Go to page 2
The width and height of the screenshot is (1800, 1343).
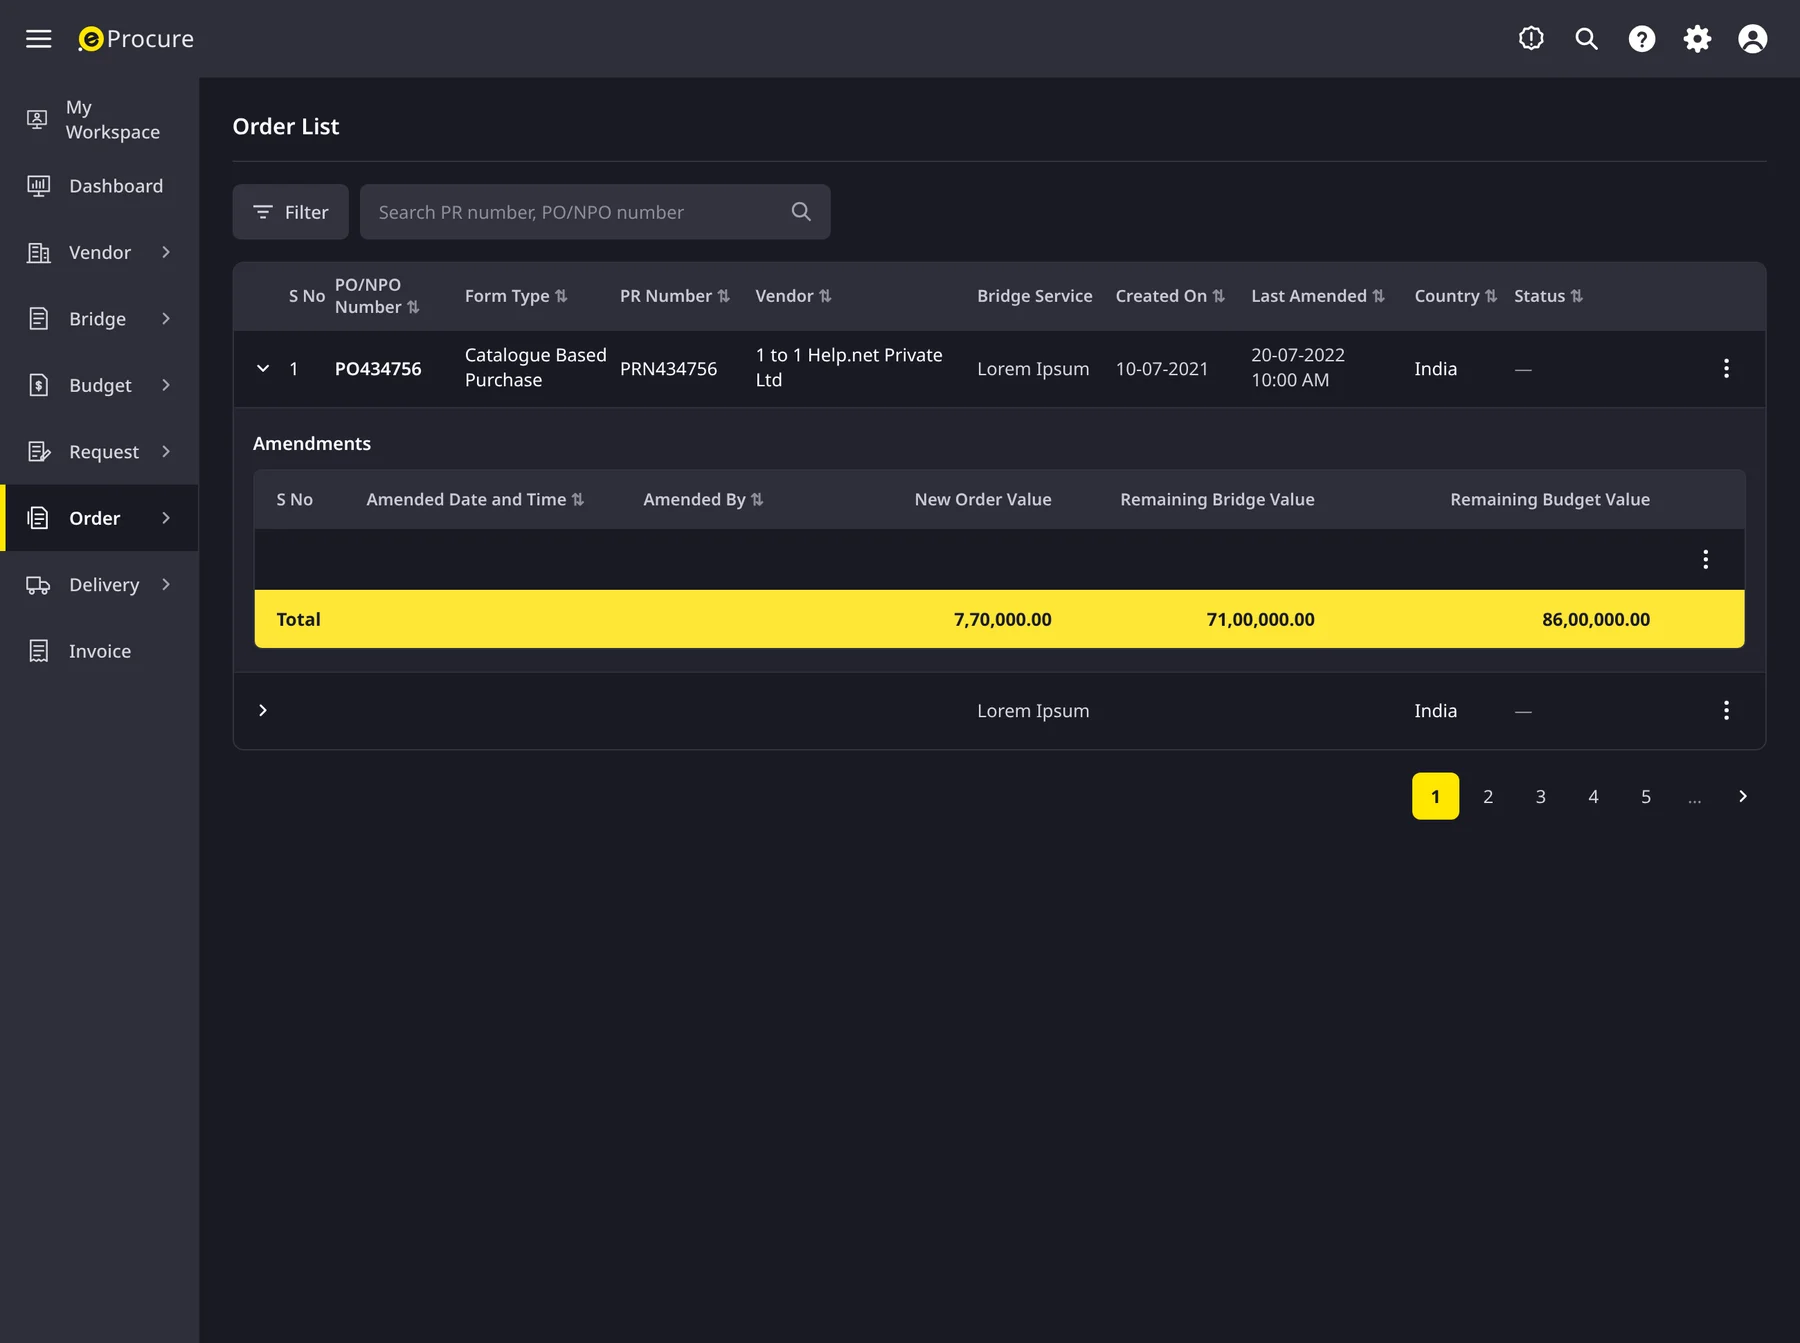[x=1488, y=796]
